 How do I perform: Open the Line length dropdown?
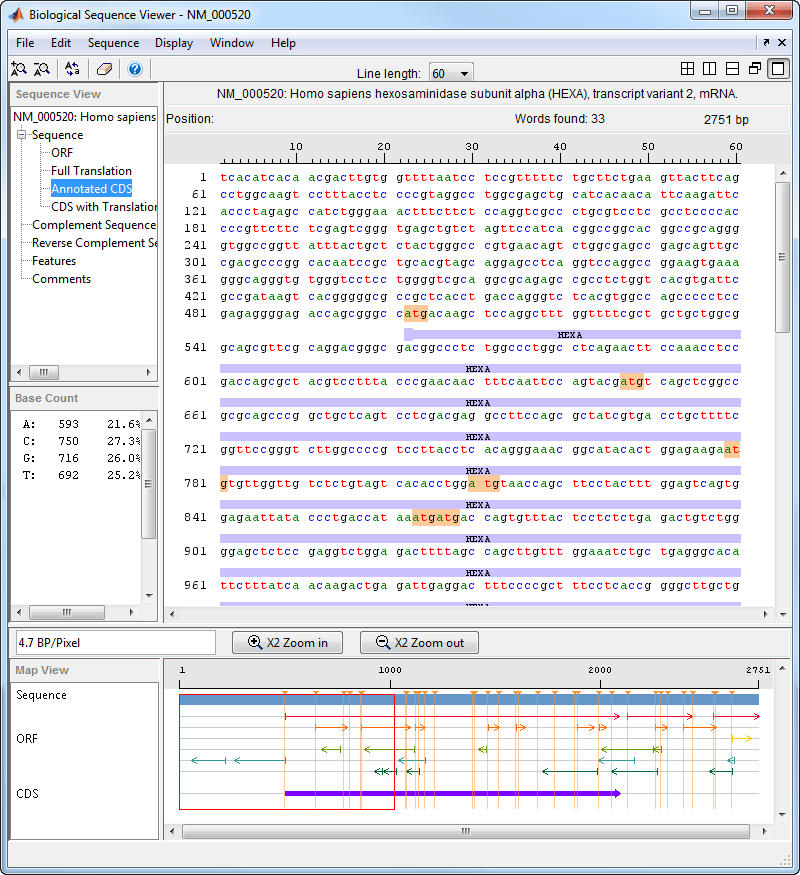(451, 74)
